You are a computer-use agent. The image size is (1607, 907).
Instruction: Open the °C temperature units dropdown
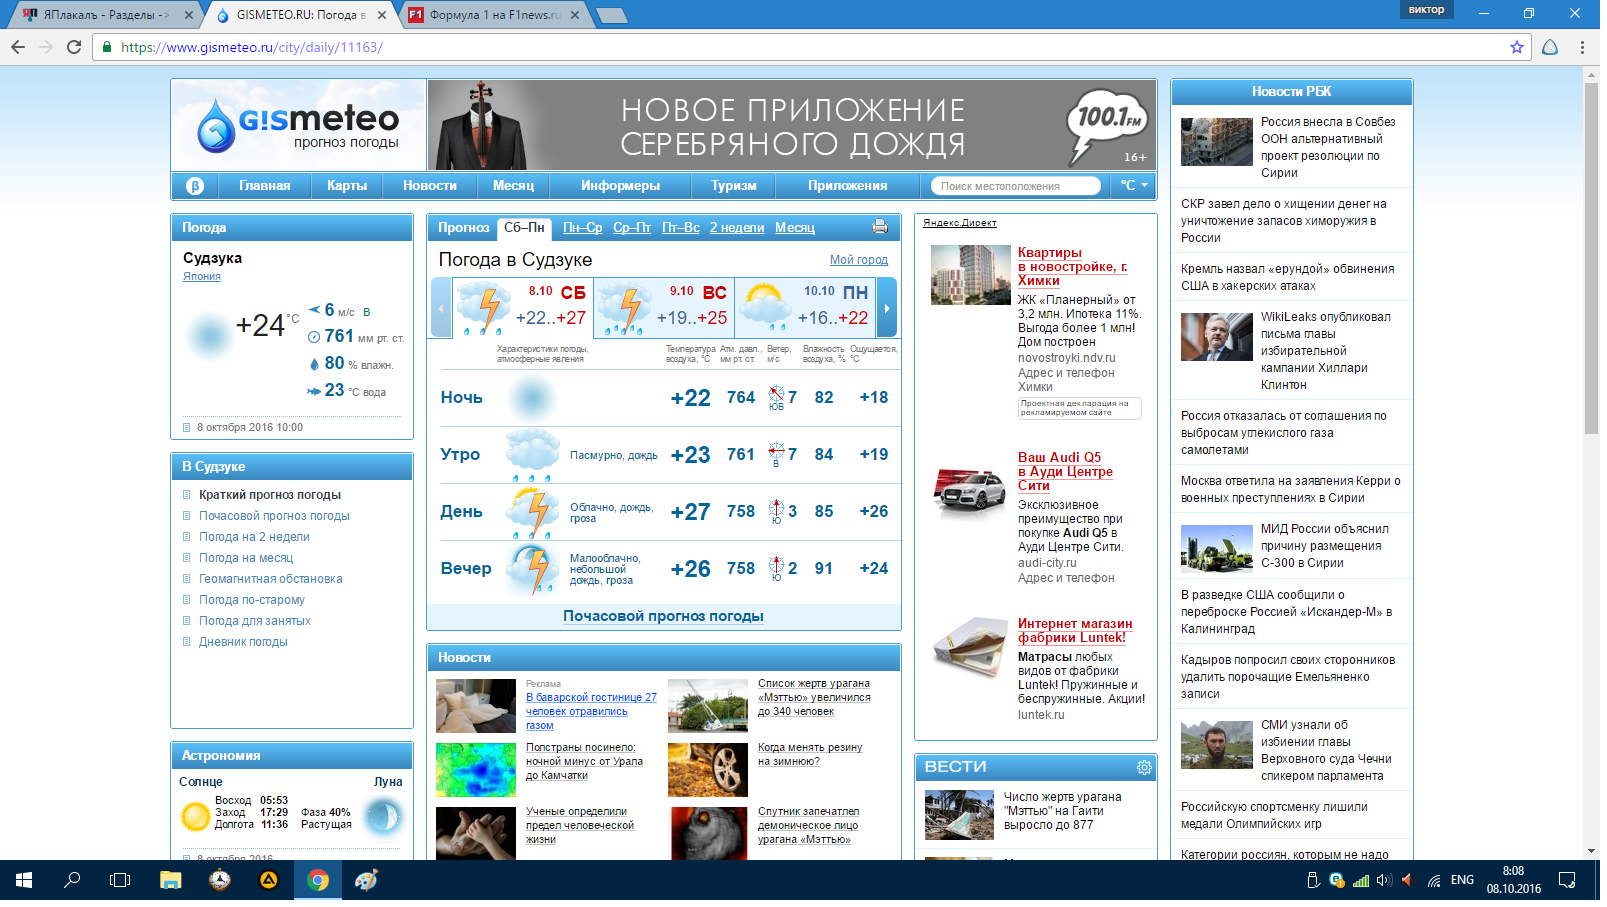1133,186
